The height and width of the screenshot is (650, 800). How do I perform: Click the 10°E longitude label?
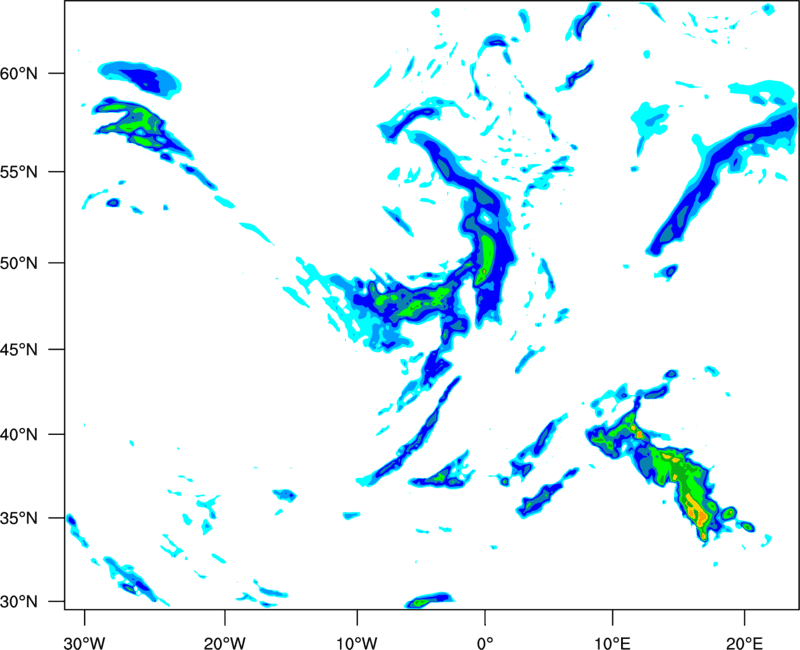click(x=612, y=643)
